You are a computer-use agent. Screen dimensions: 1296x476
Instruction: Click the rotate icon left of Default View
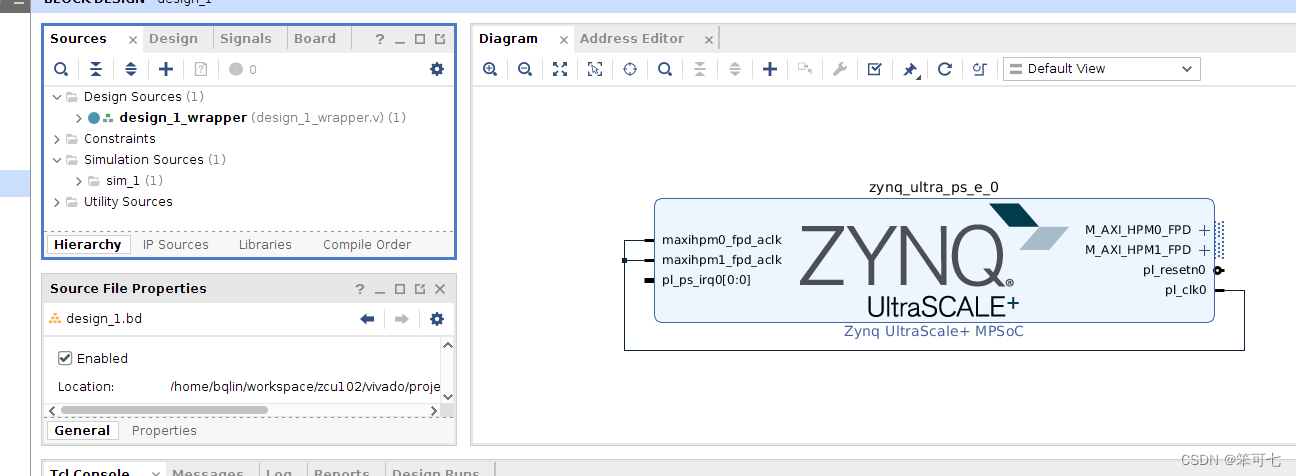coord(980,69)
